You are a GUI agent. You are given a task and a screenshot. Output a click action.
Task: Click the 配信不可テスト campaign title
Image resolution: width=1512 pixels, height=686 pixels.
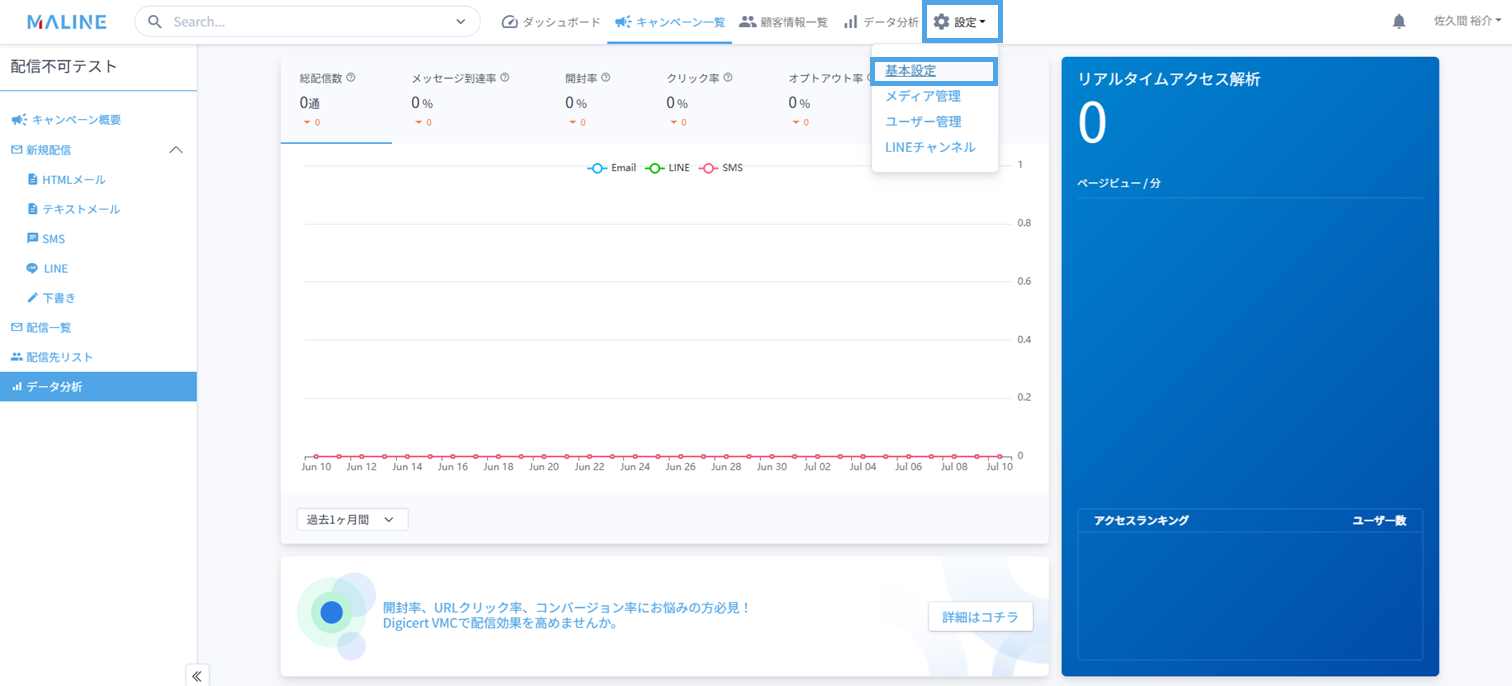(64, 67)
